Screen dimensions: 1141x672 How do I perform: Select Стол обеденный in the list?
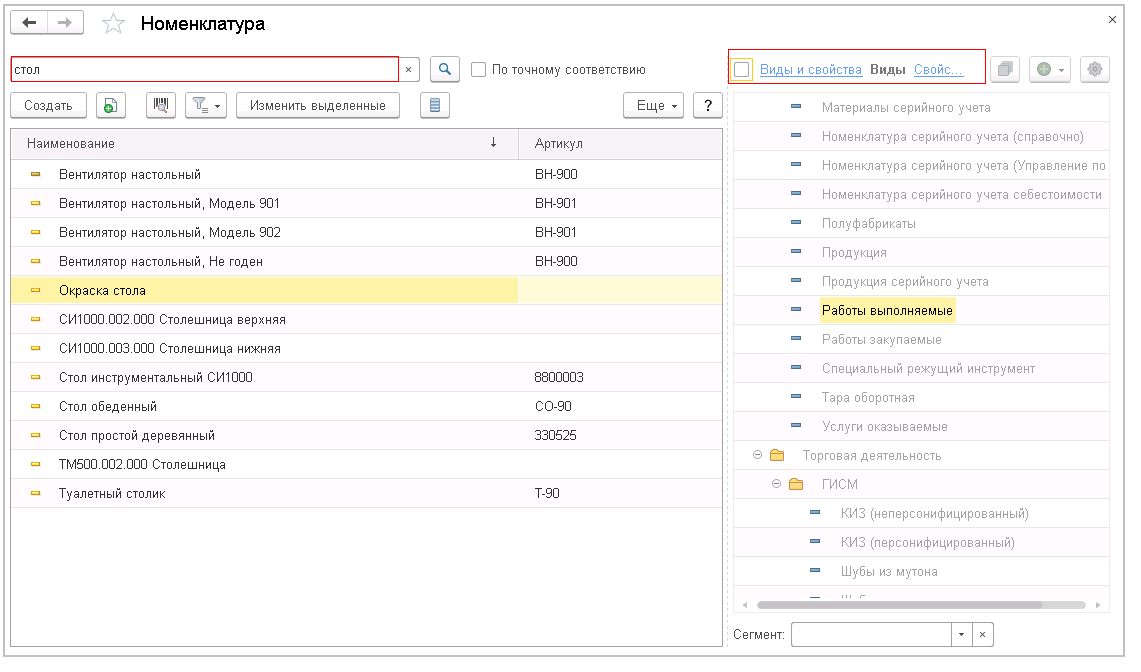tap(108, 407)
